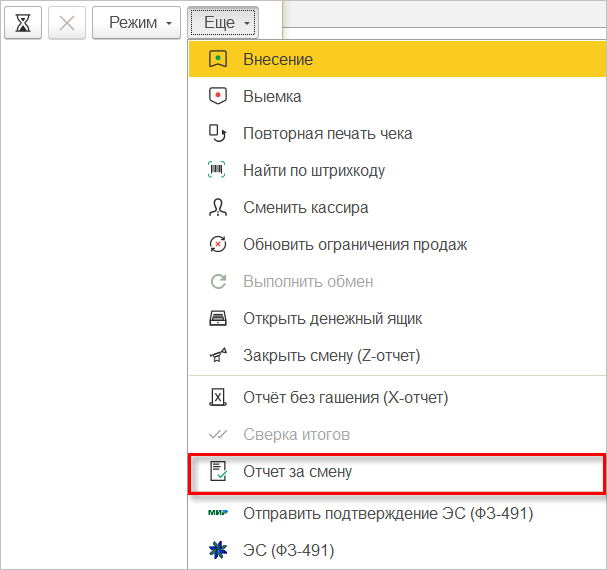The width and height of the screenshot is (607, 570).
Task: Choose Отчет за смену from menu
Action: (x=297, y=472)
